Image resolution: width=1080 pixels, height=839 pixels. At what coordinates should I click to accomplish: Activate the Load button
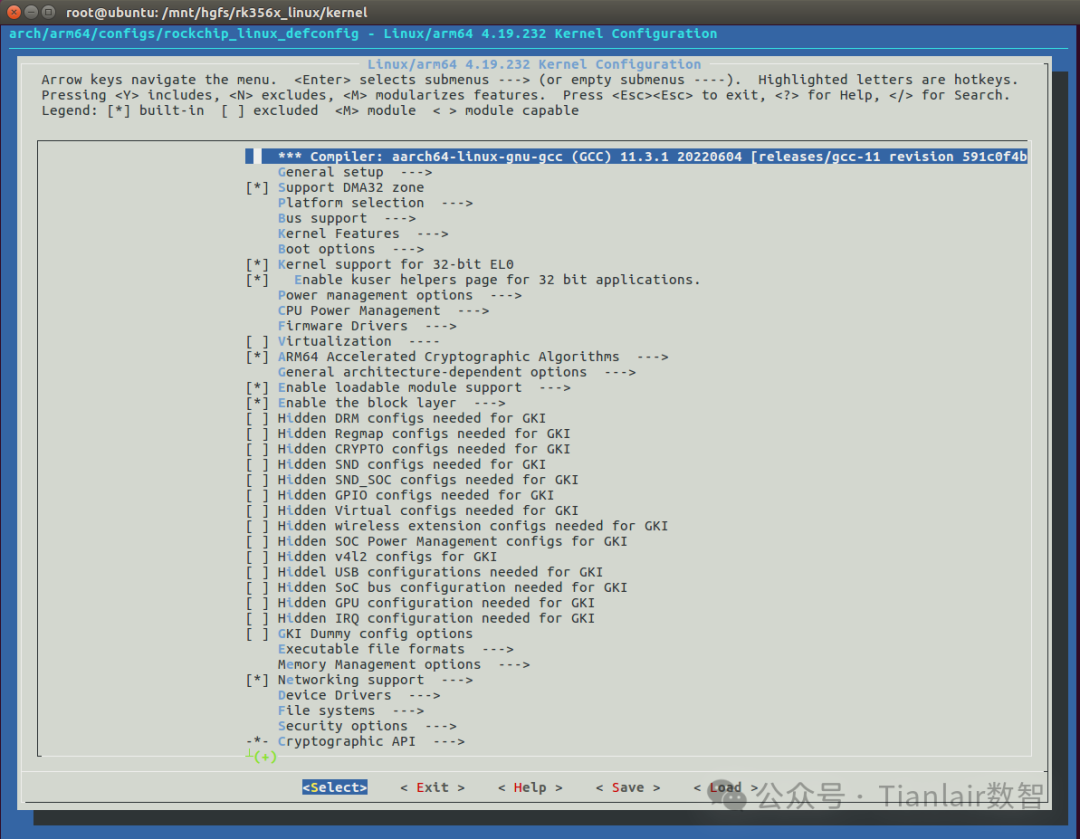click(724, 787)
